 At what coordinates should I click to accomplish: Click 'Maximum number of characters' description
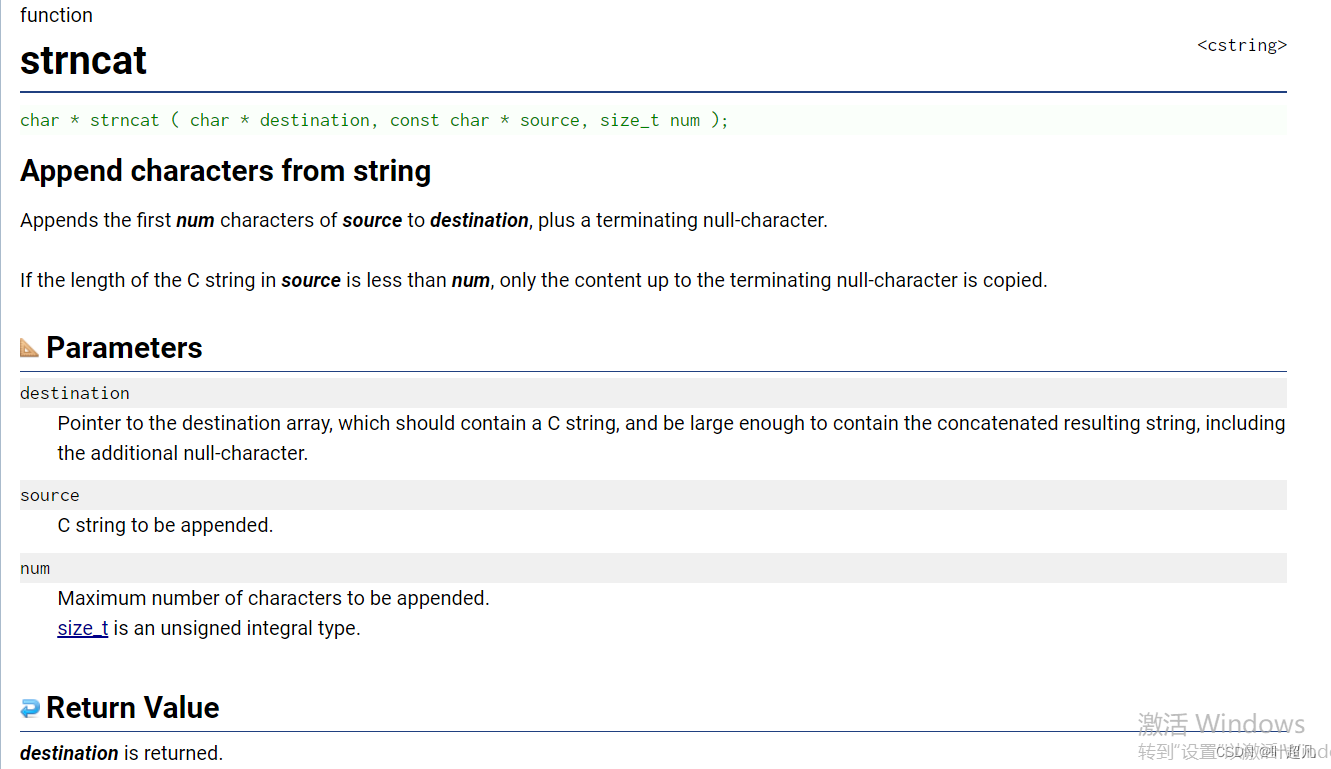point(273,598)
